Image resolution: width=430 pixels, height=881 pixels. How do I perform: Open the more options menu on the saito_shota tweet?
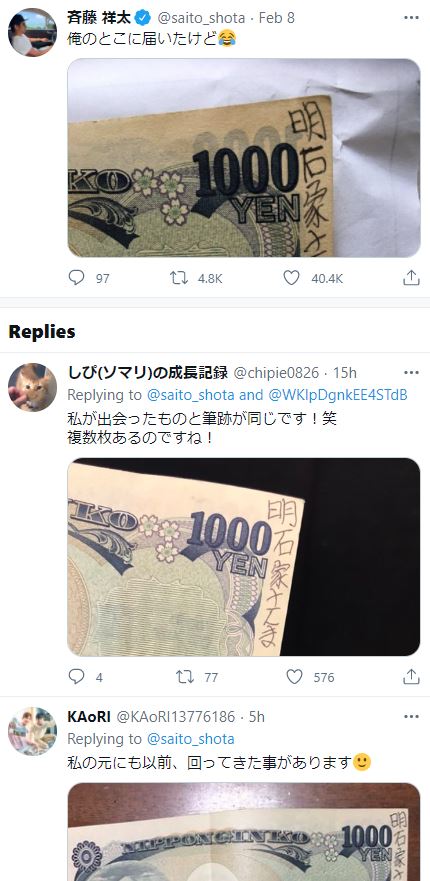click(411, 17)
